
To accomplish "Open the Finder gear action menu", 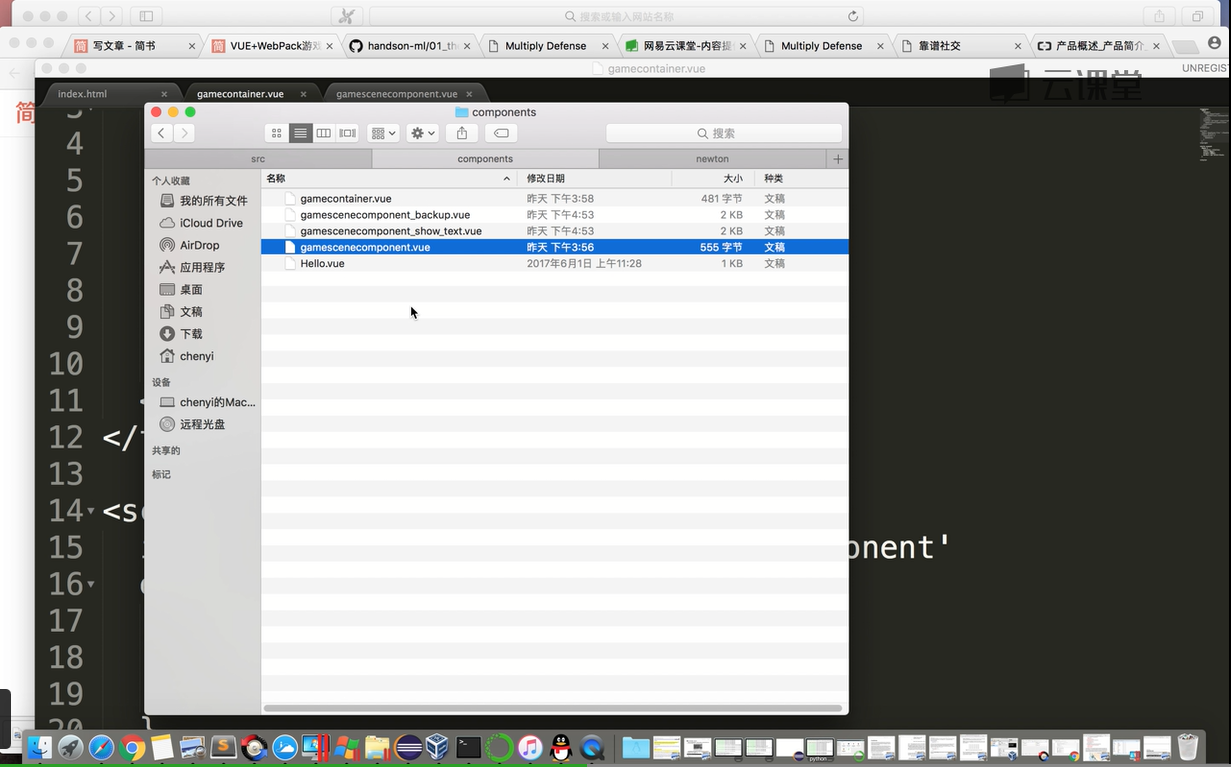I will [x=423, y=133].
